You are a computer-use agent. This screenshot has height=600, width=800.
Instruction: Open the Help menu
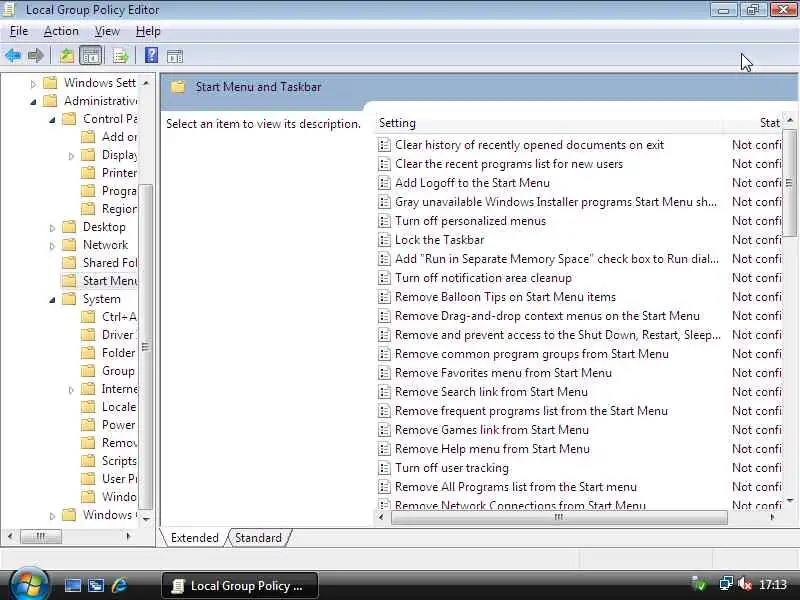coord(148,31)
